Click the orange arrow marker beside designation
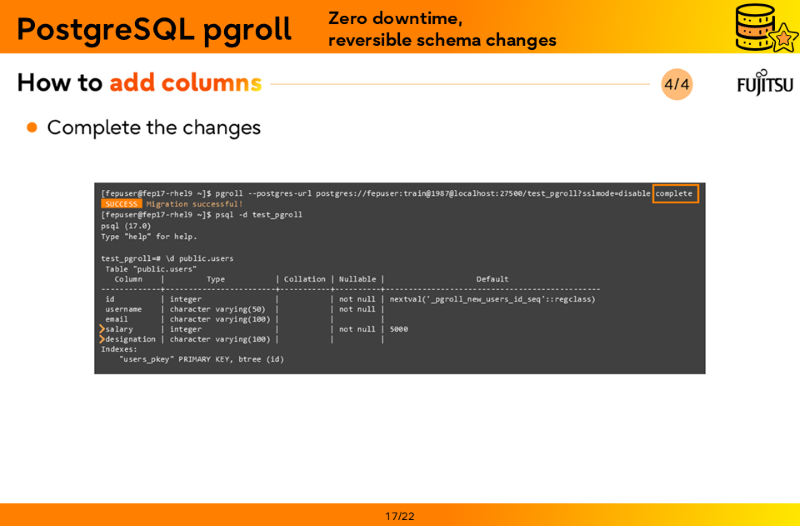The width and height of the screenshot is (800, 526). point(101,339)
